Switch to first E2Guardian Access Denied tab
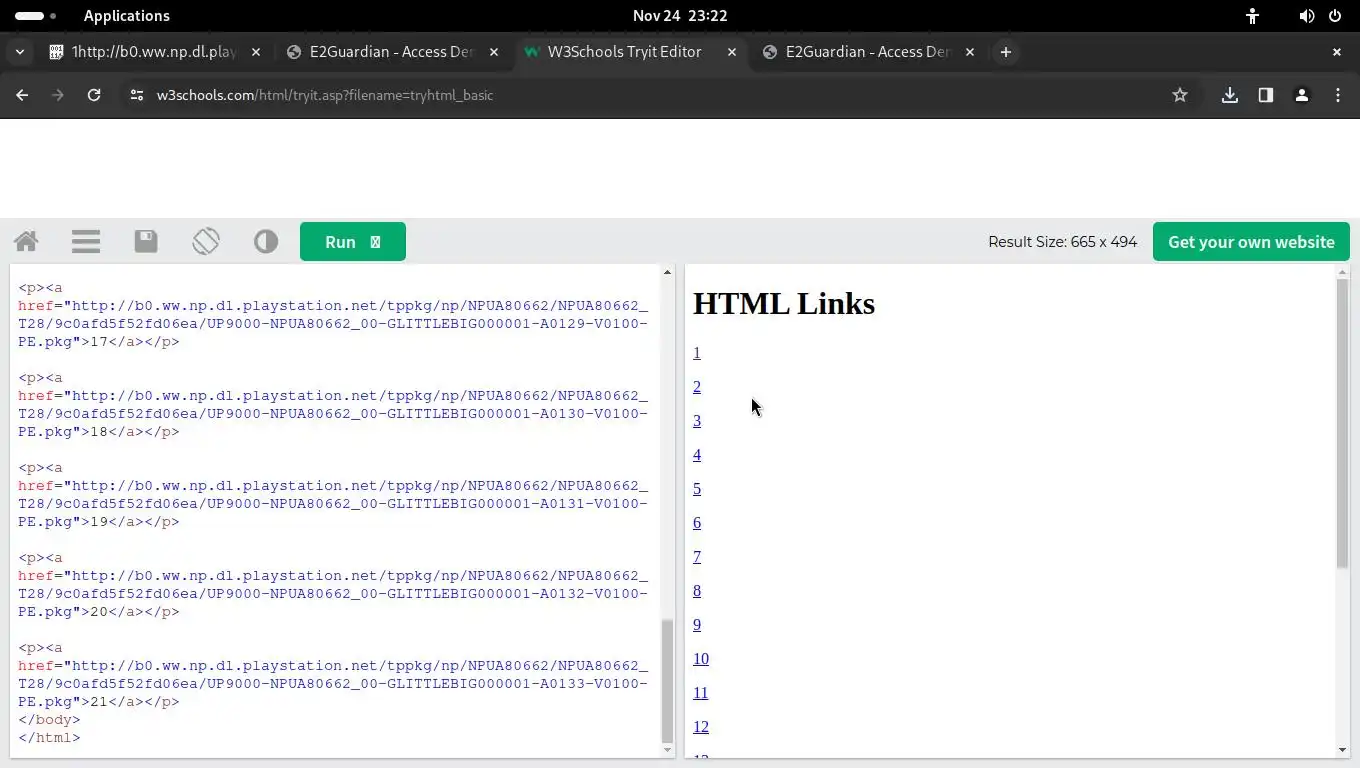Screen dimensions: 1360x768 pos(392,52)
